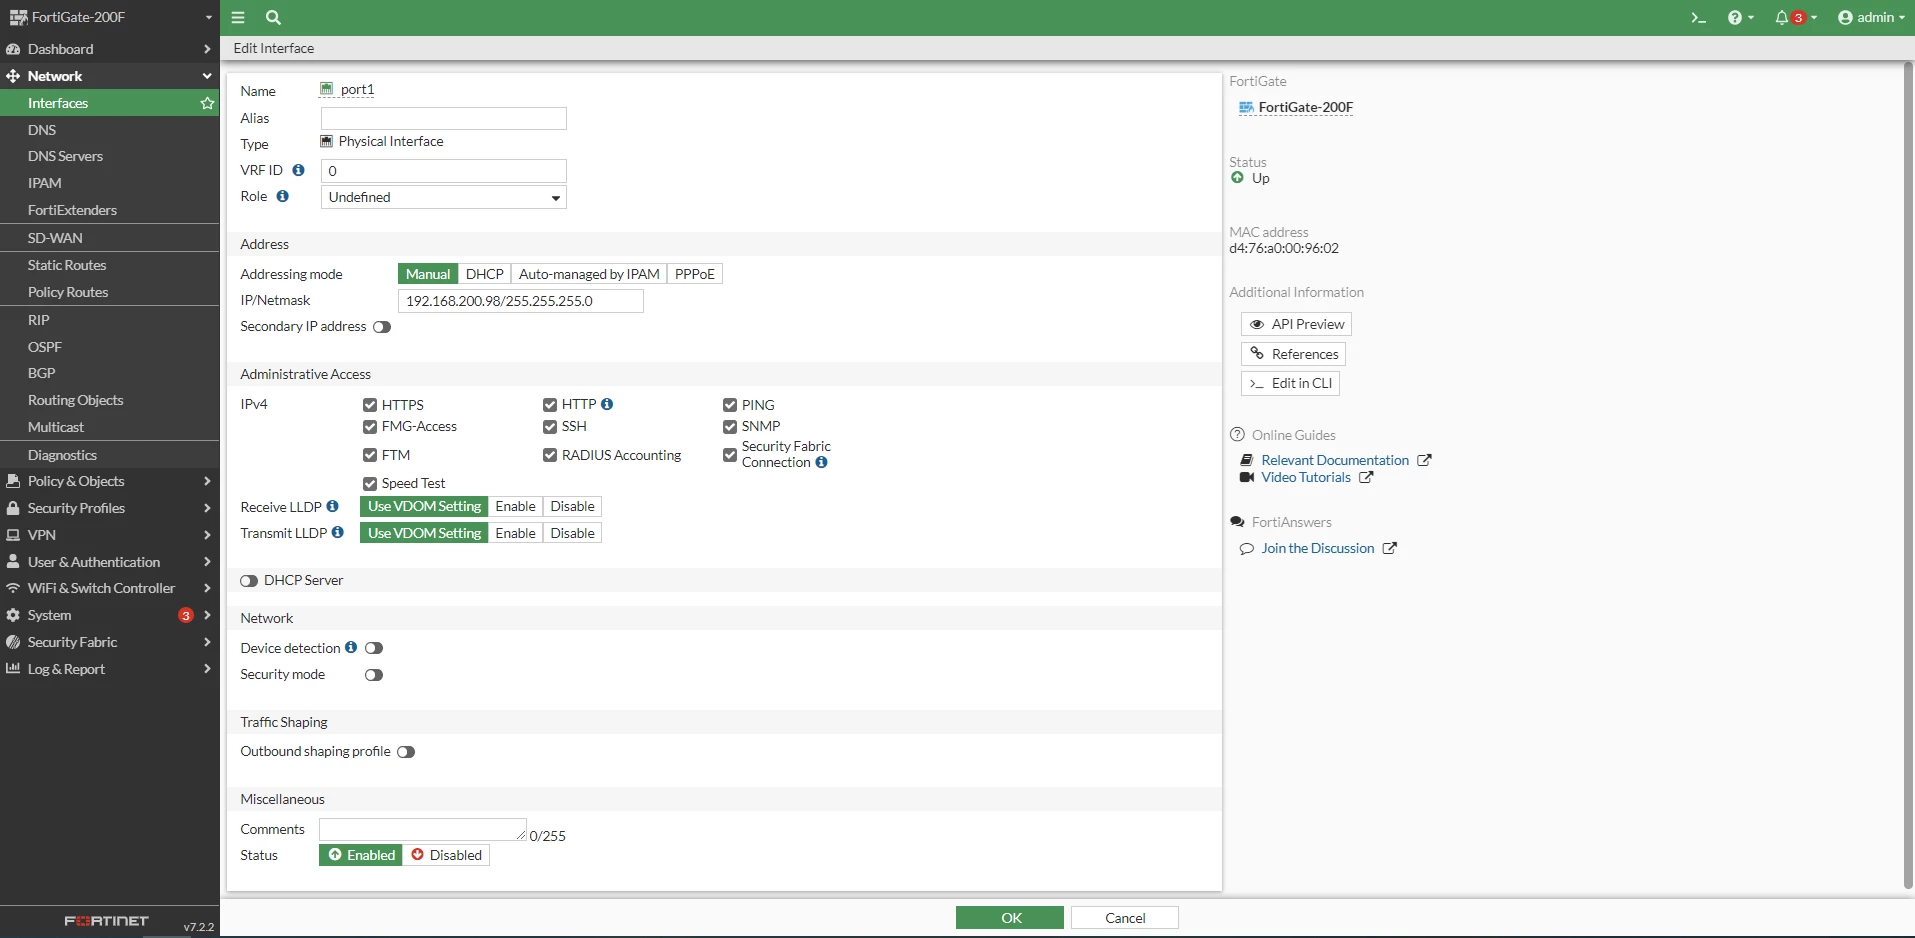This screenshot has width=1915, height=938.
Task: Click the Join the Discussion chat icon
Action: click(x=1247, y=548)
